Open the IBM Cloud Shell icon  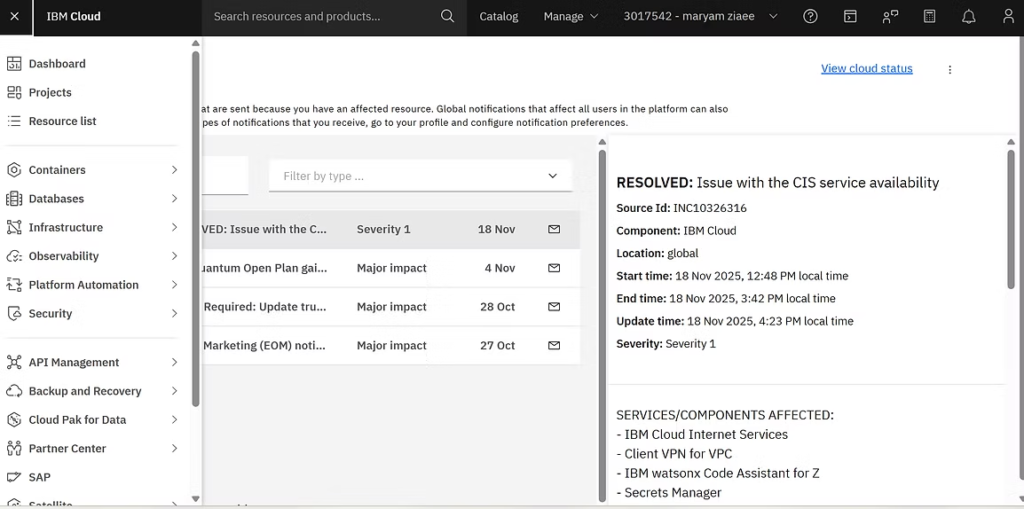[850, 16]
